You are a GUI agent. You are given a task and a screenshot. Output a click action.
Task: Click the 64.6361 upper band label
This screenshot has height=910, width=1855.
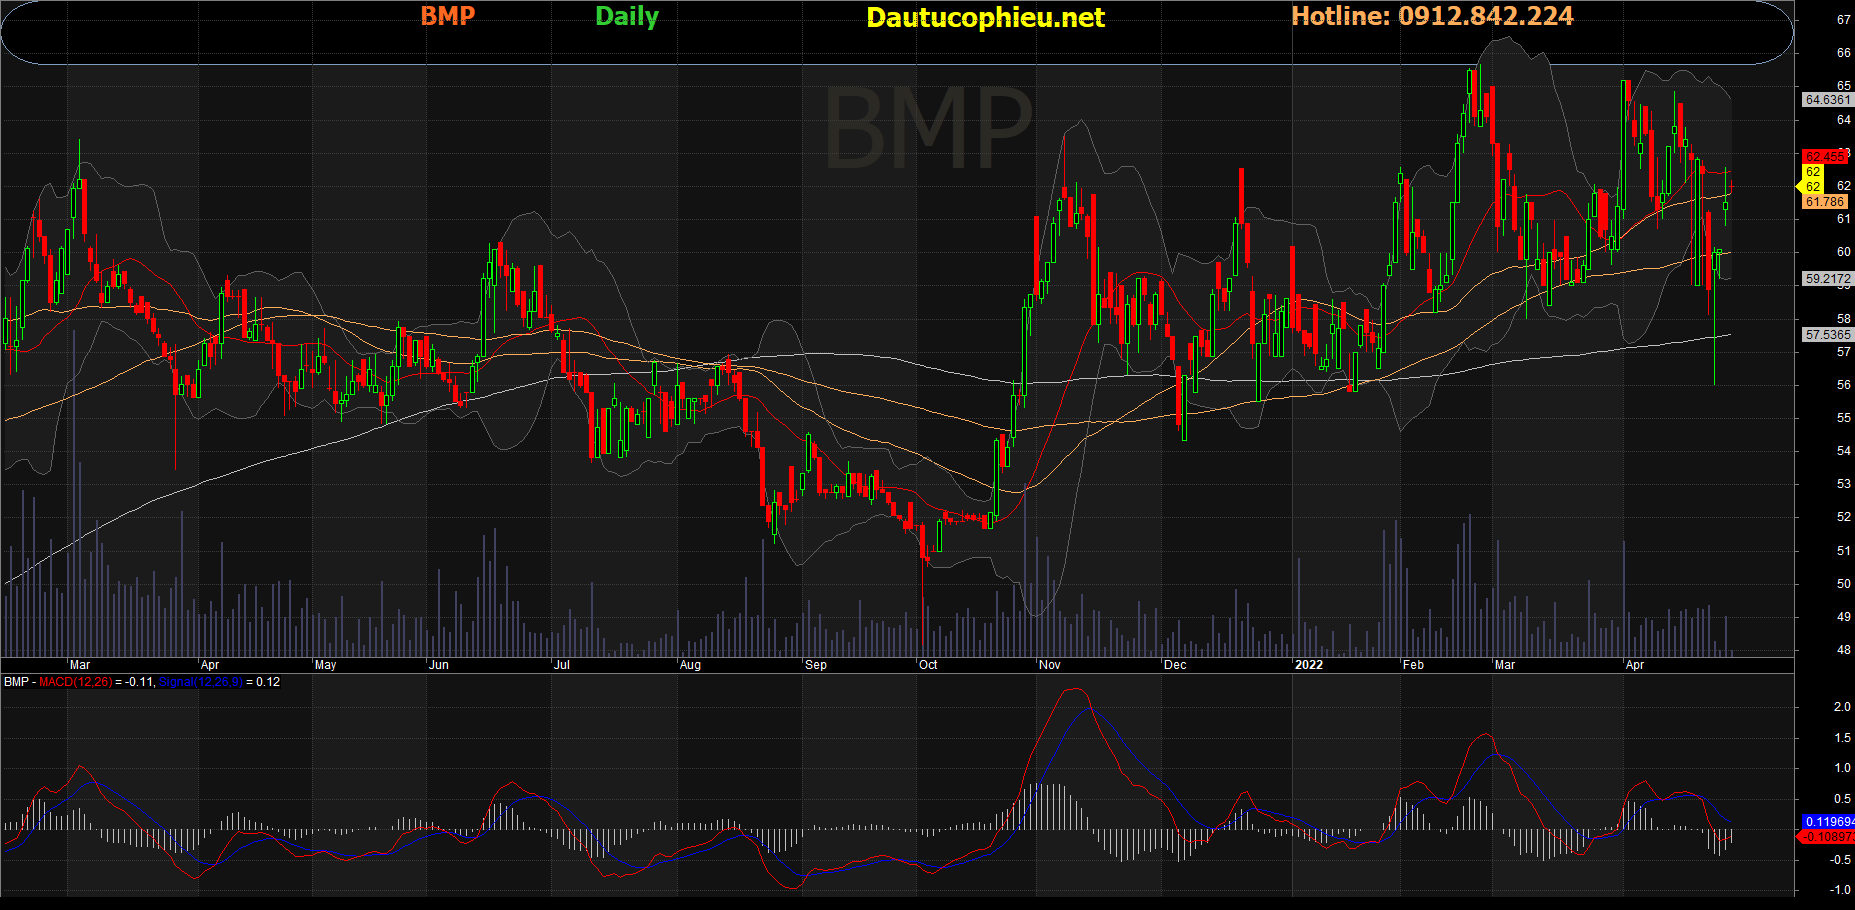[1827, 100]
